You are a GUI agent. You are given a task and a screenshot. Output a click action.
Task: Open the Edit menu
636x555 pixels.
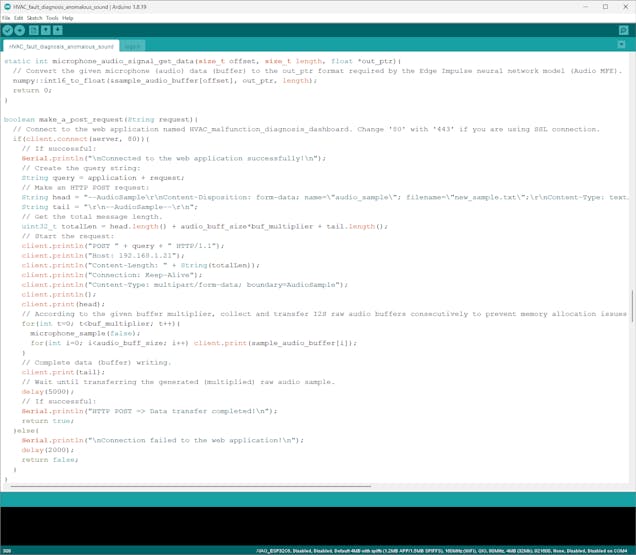click(19, 18)
